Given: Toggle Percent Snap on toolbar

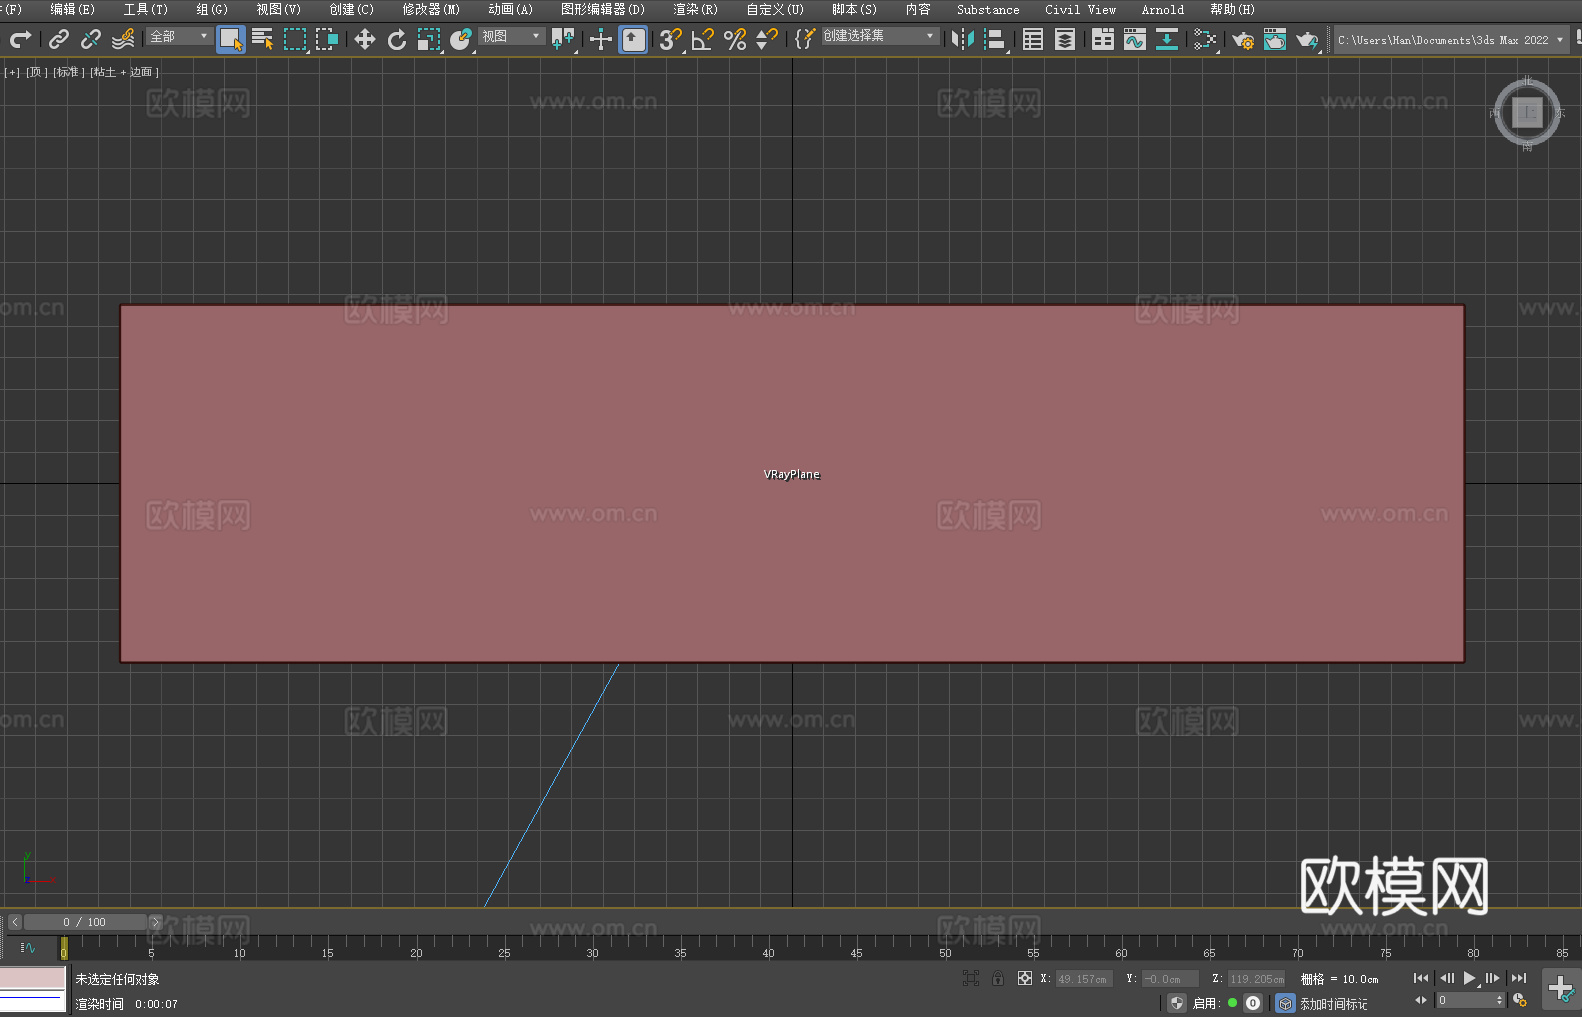Looking at the screenshot, I should (x=735, y=39).
